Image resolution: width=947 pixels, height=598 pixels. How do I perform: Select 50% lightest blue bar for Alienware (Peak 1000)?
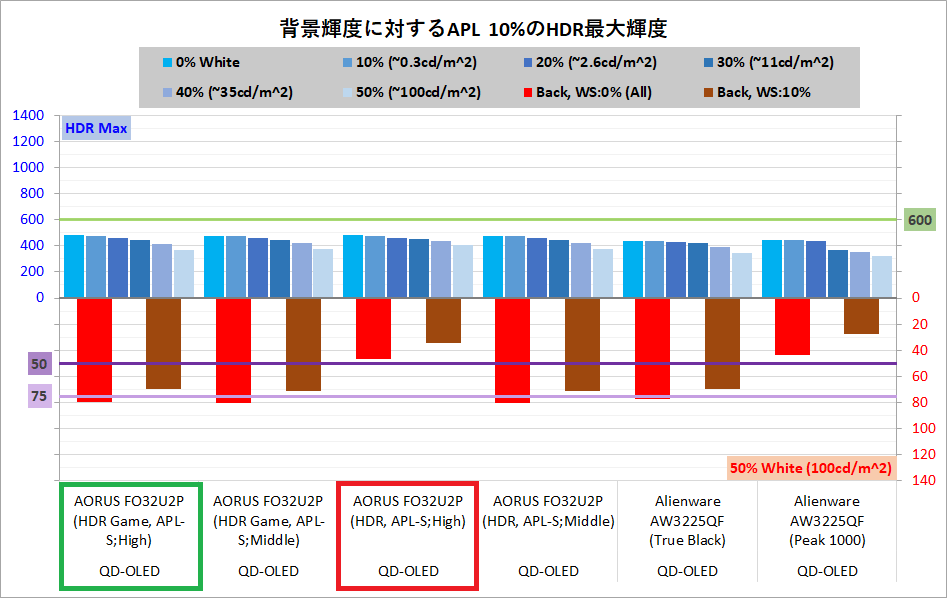[882, 277]
